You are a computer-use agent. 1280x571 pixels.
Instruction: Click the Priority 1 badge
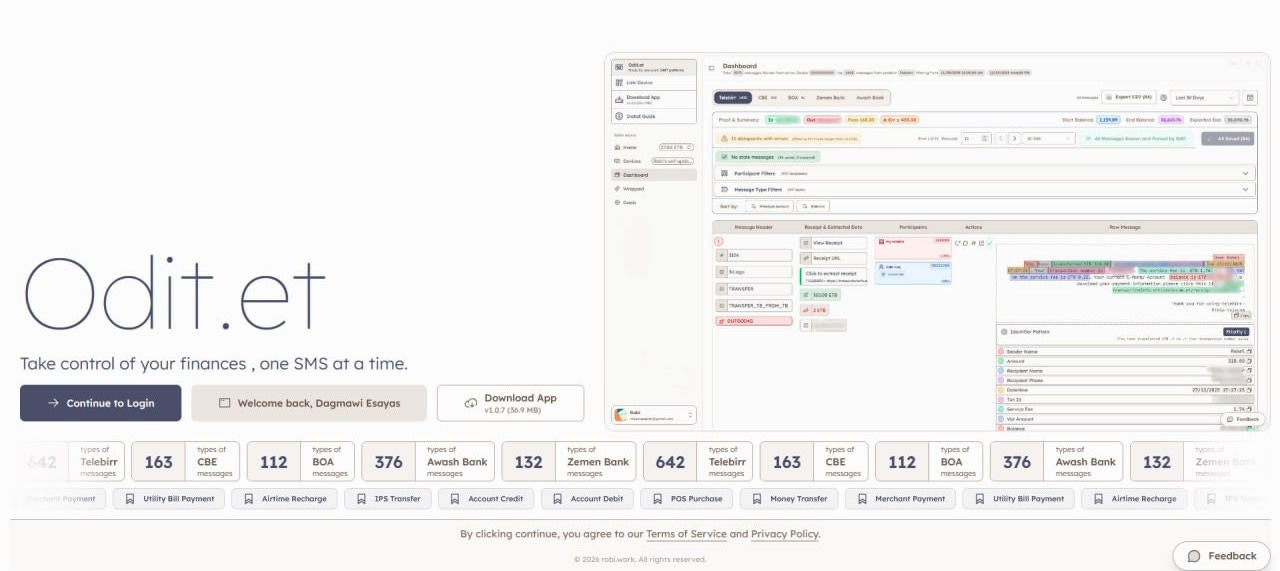(1236, 331)
